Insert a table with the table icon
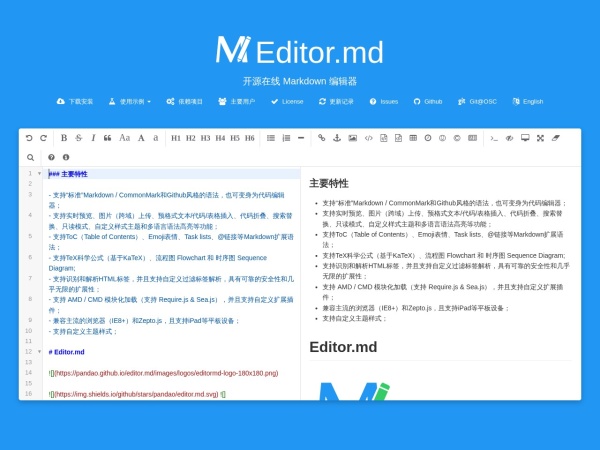The image size is (600, 450). tap(413, 138)
